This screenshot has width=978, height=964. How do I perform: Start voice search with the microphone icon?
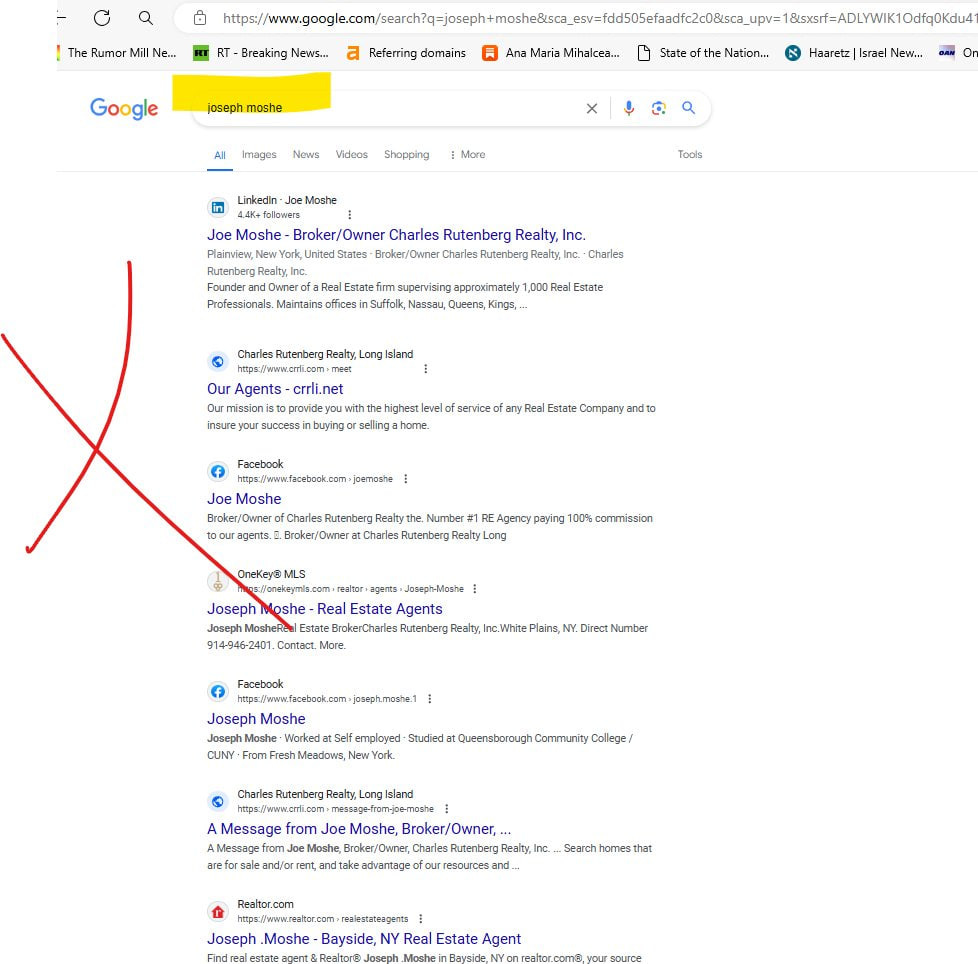tap(629, 108)
